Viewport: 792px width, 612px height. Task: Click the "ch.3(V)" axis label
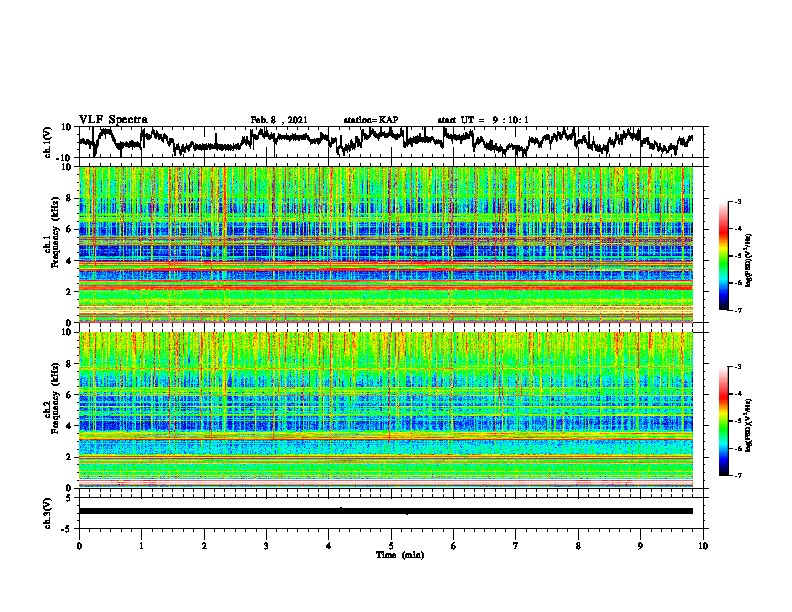tap(48, 513)
